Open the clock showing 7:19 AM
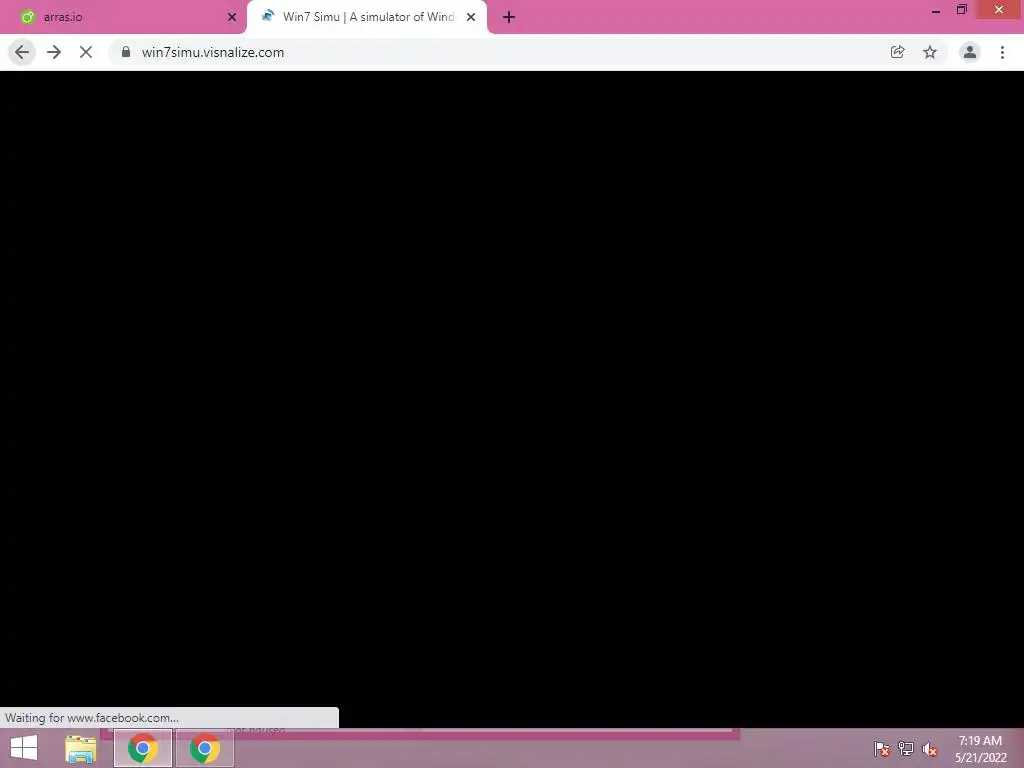 (980, 749)
